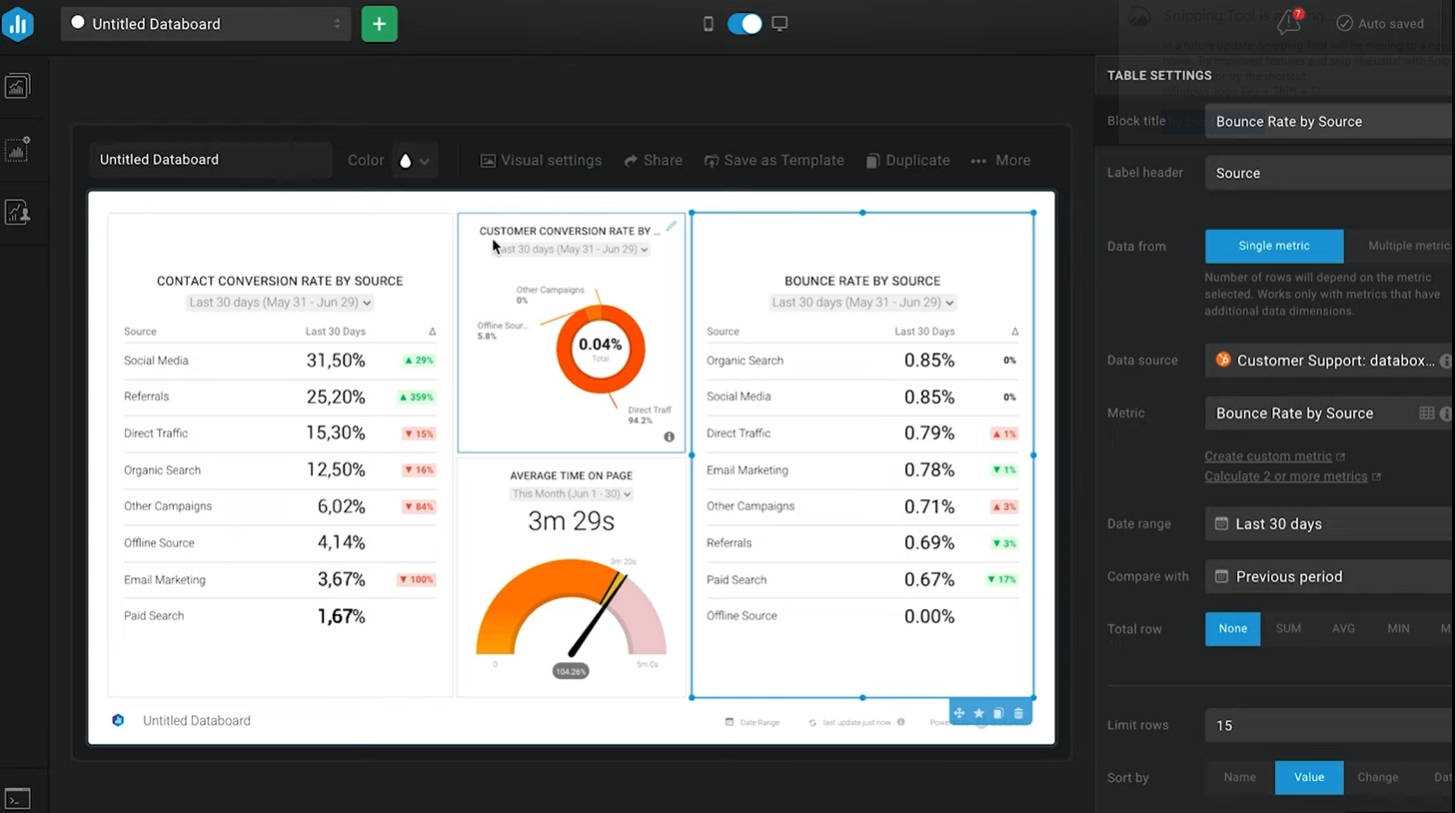Click delta sort icon in Bounce Rate table

click(1014, 332)
